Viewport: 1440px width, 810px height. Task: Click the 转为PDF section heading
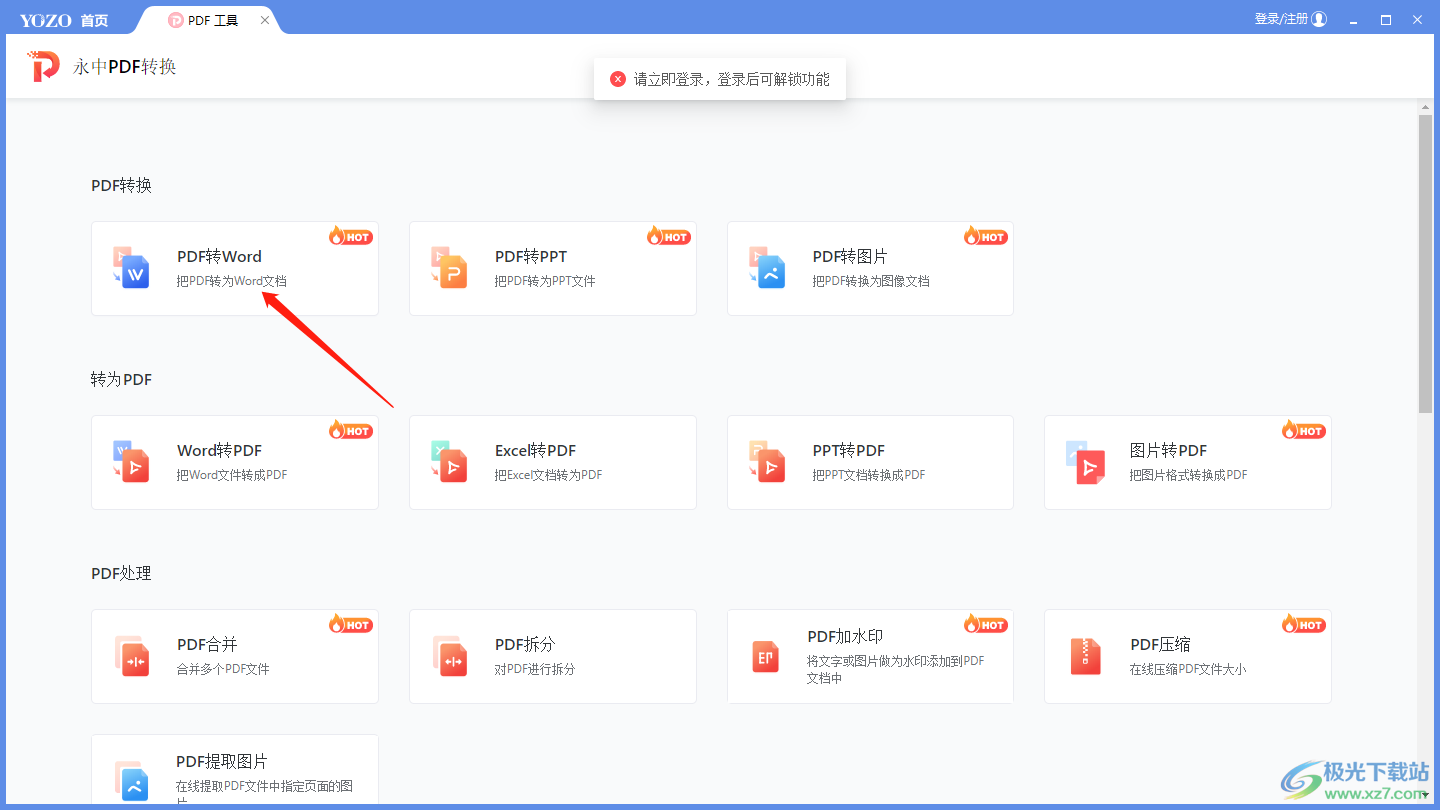[x=121, y=379]
